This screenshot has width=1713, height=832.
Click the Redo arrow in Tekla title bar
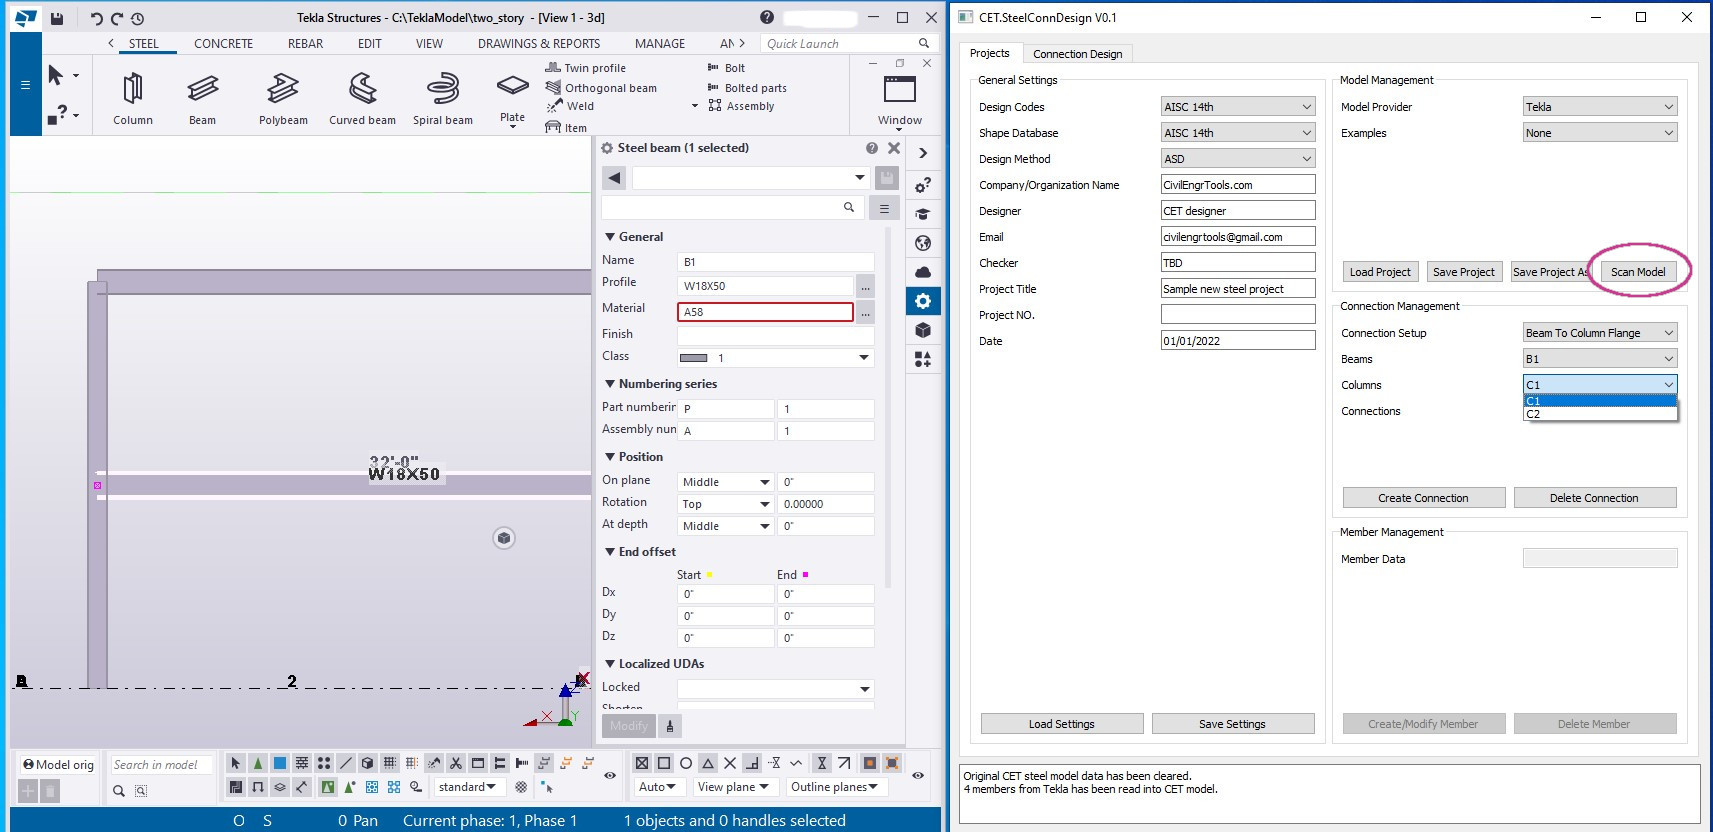117,18
